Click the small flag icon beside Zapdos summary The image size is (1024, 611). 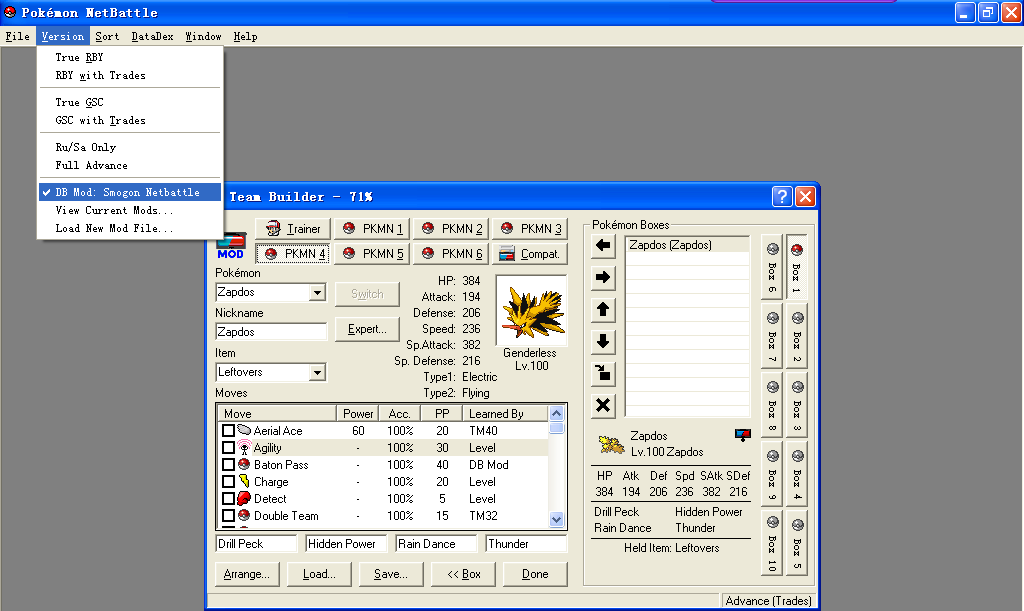click(x=743, y=435)
